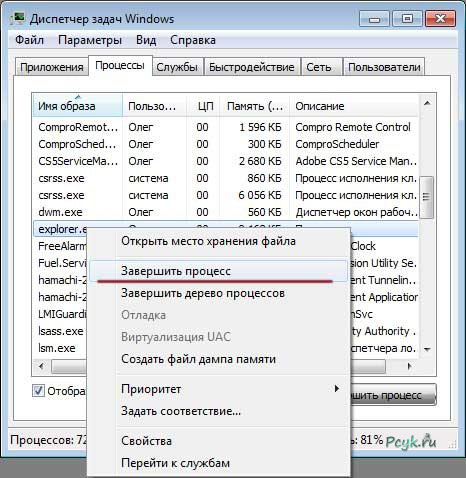
Task: Open Свойства from context menu
Action: 218,441
